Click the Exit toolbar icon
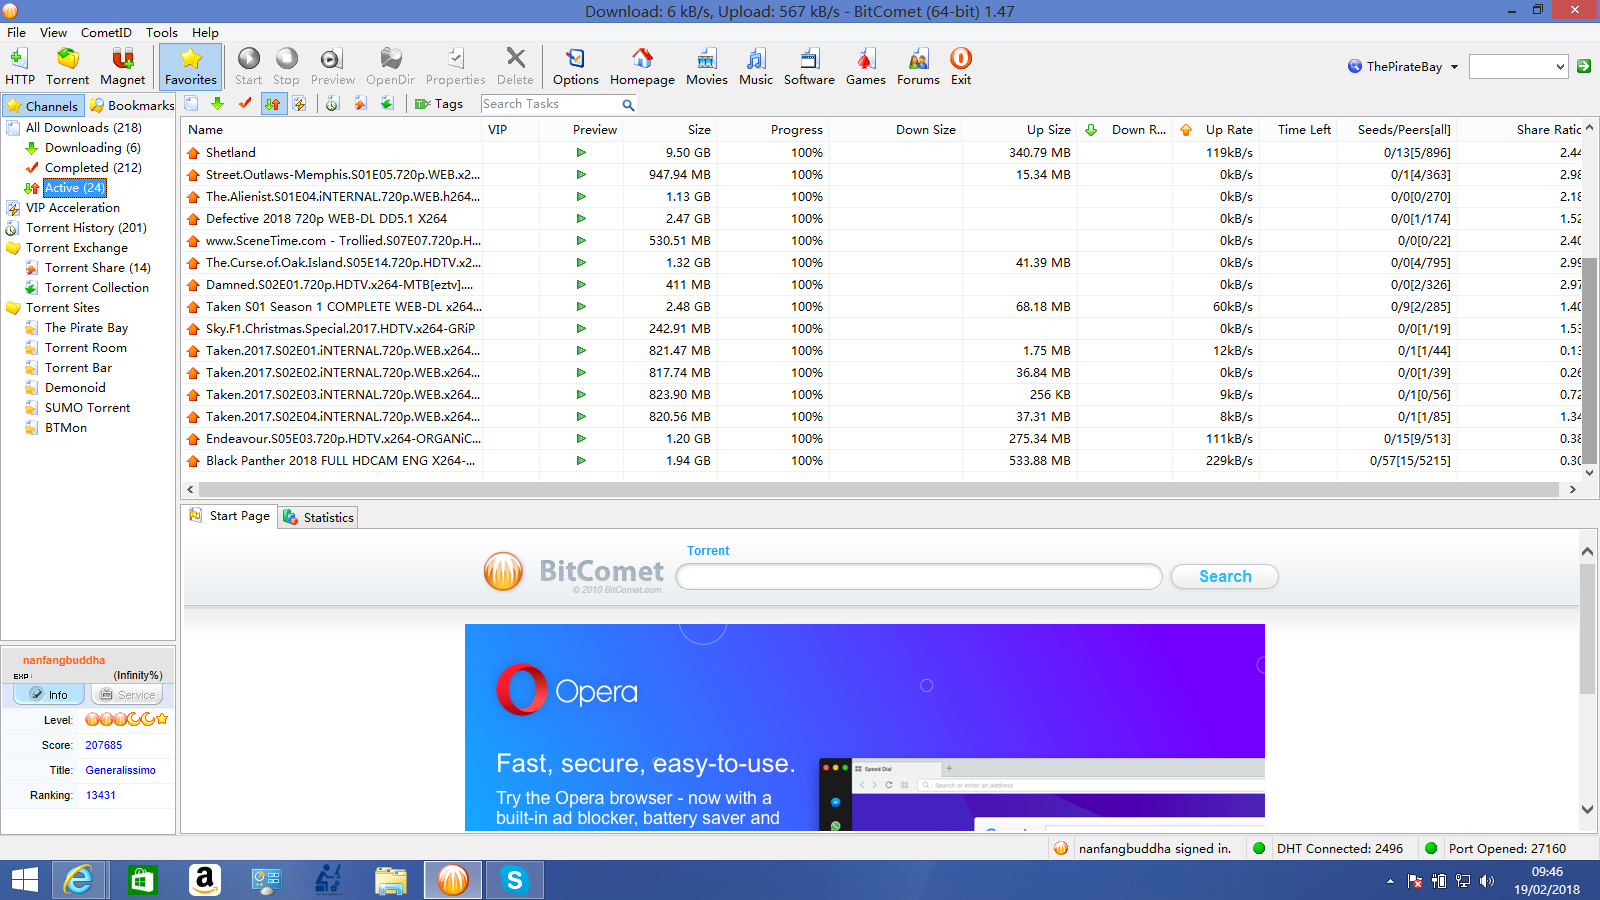The height and width of the screenshot is (900, 1600). [961, 67]
